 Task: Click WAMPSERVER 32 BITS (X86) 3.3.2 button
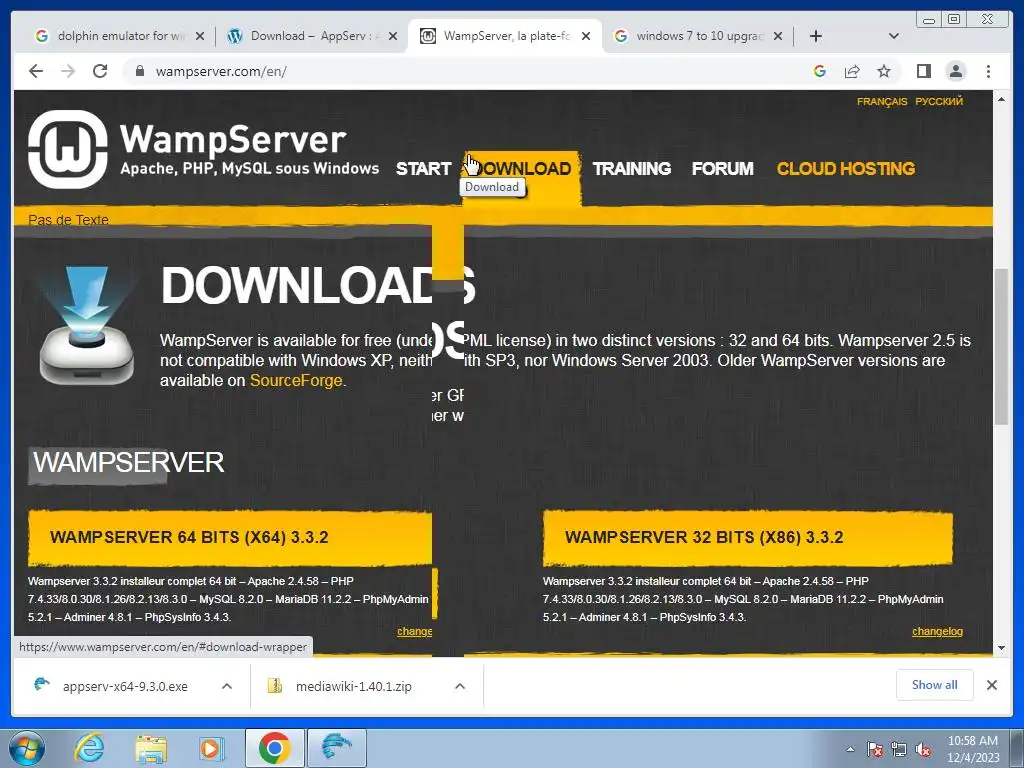(x=748, y=537)
